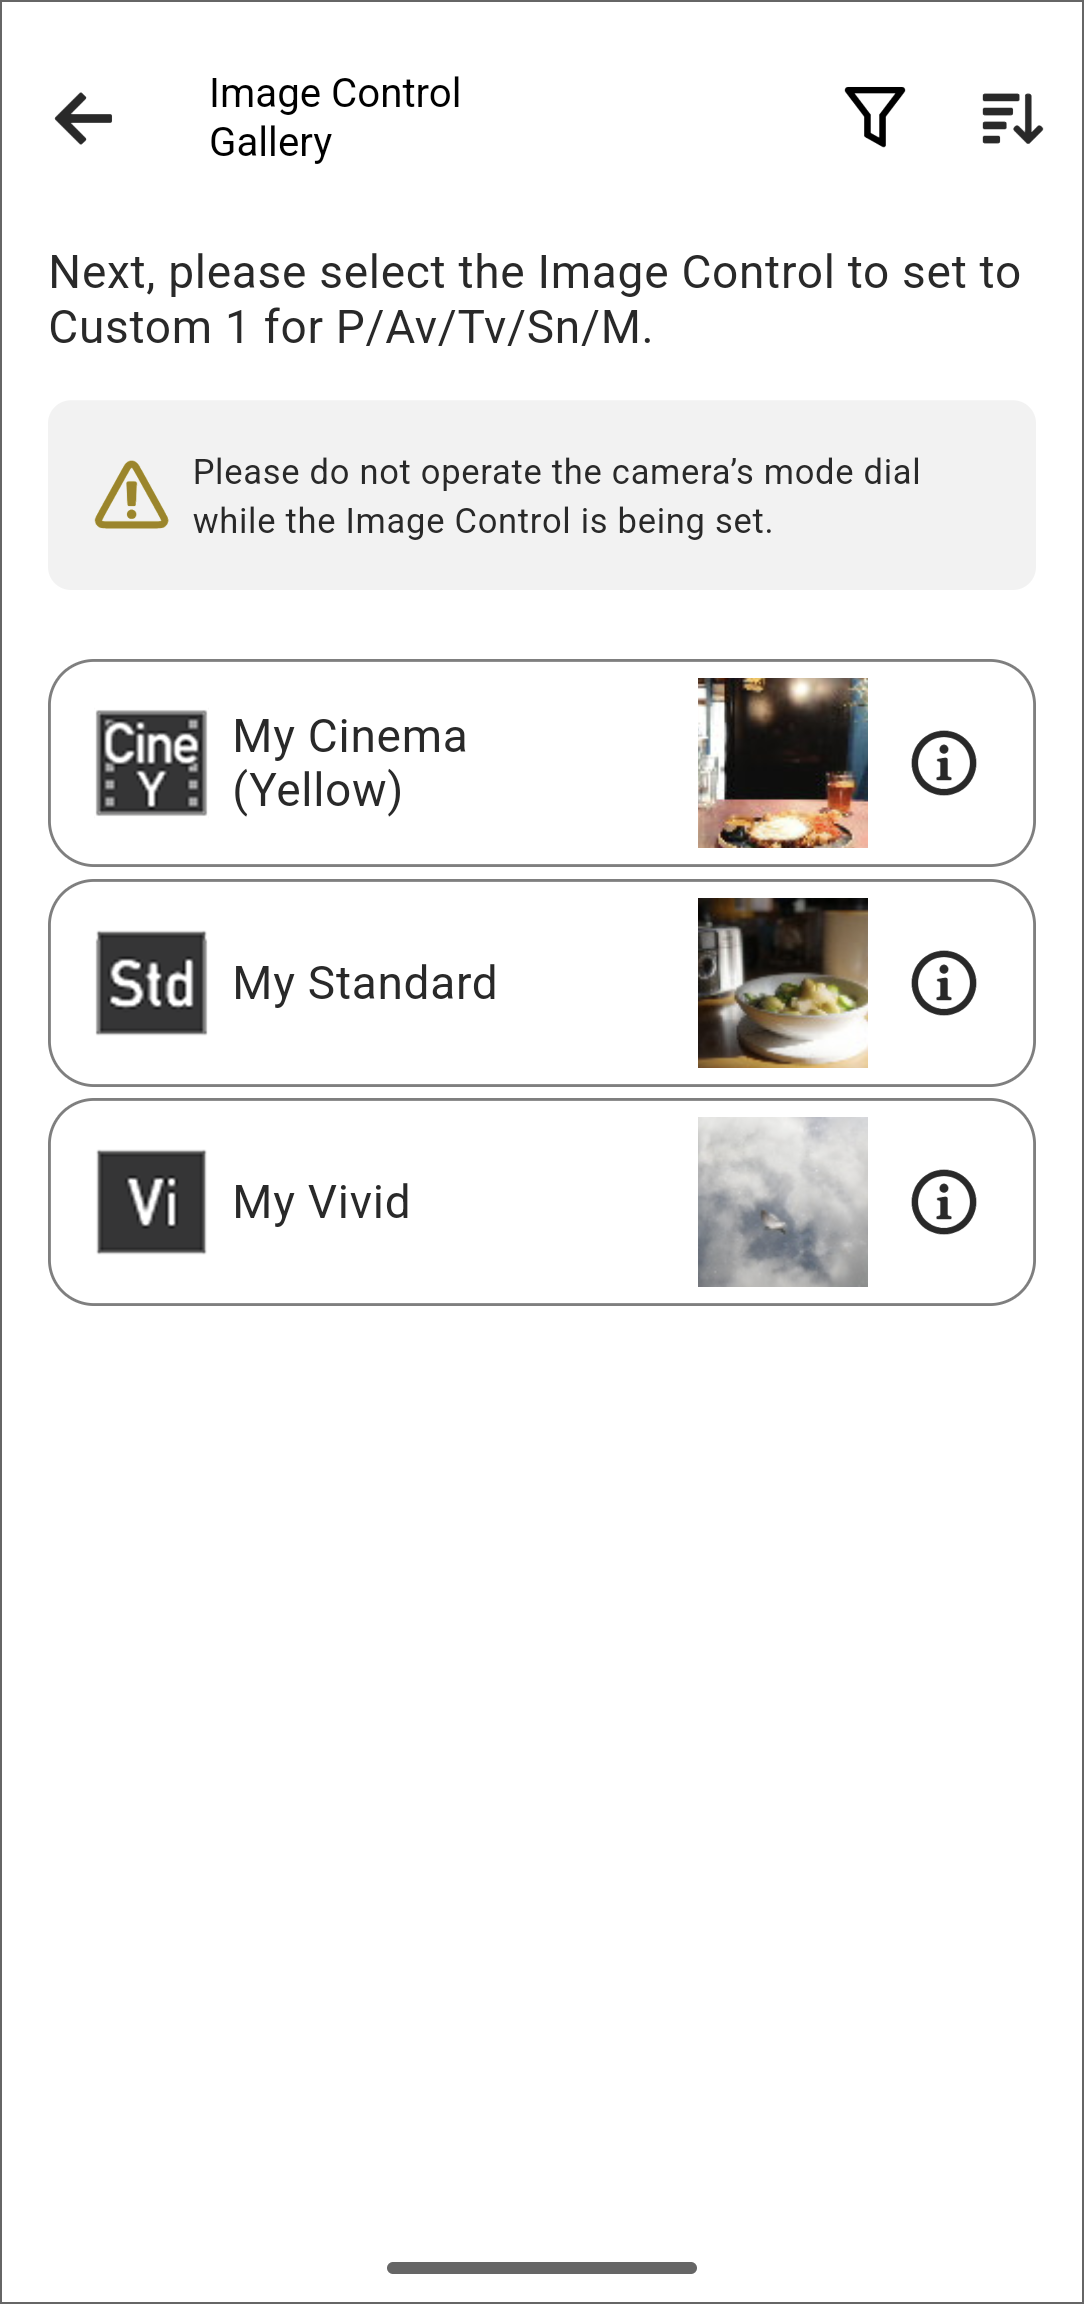Click the Vi preset icon
This screenshot has width=1084, height=2304.
click(x=151, y=1202)
